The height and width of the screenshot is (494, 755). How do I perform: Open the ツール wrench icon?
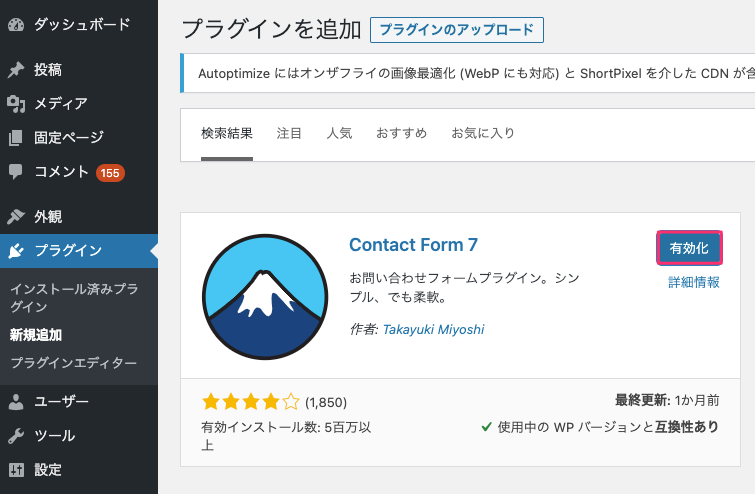[x=16, y=436]
